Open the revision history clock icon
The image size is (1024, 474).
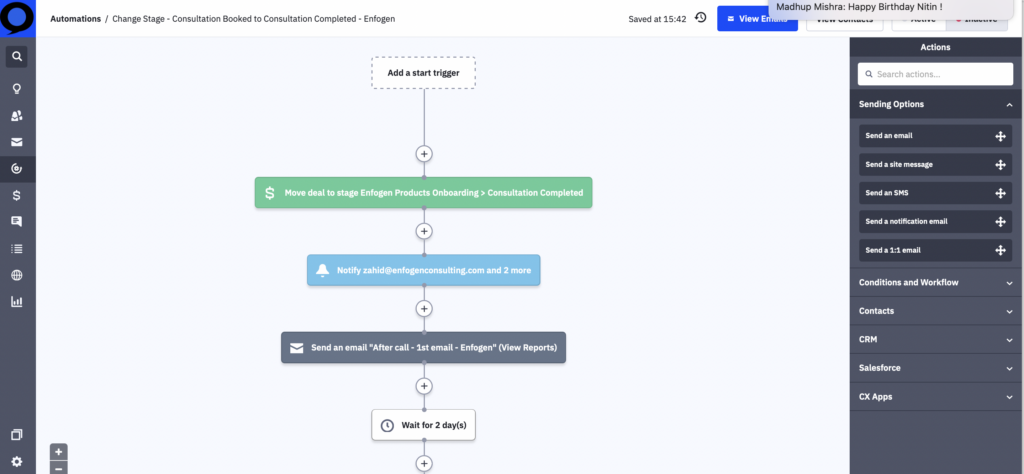[701, 18]
